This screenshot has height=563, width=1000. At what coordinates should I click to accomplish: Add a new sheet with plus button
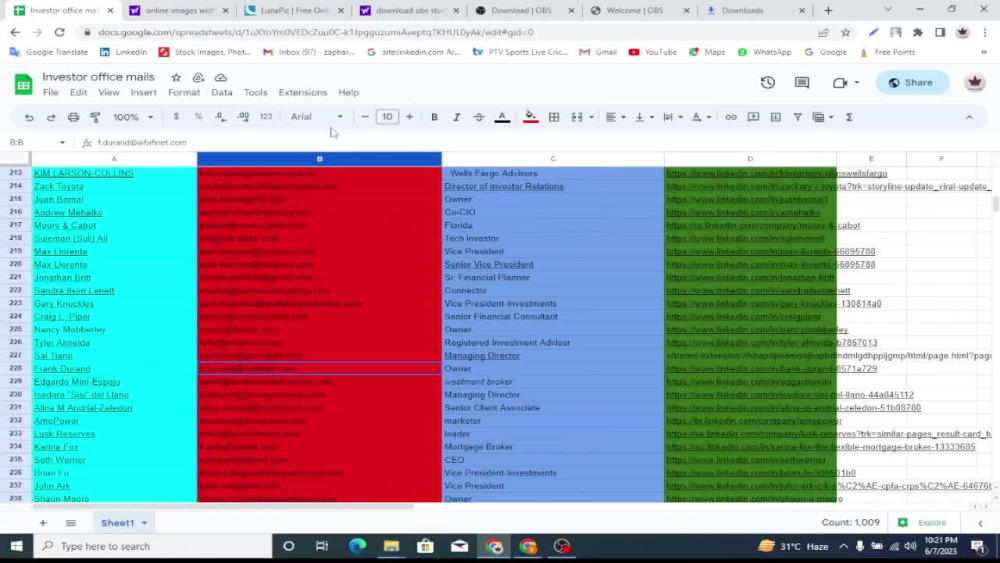click(43, 523)
